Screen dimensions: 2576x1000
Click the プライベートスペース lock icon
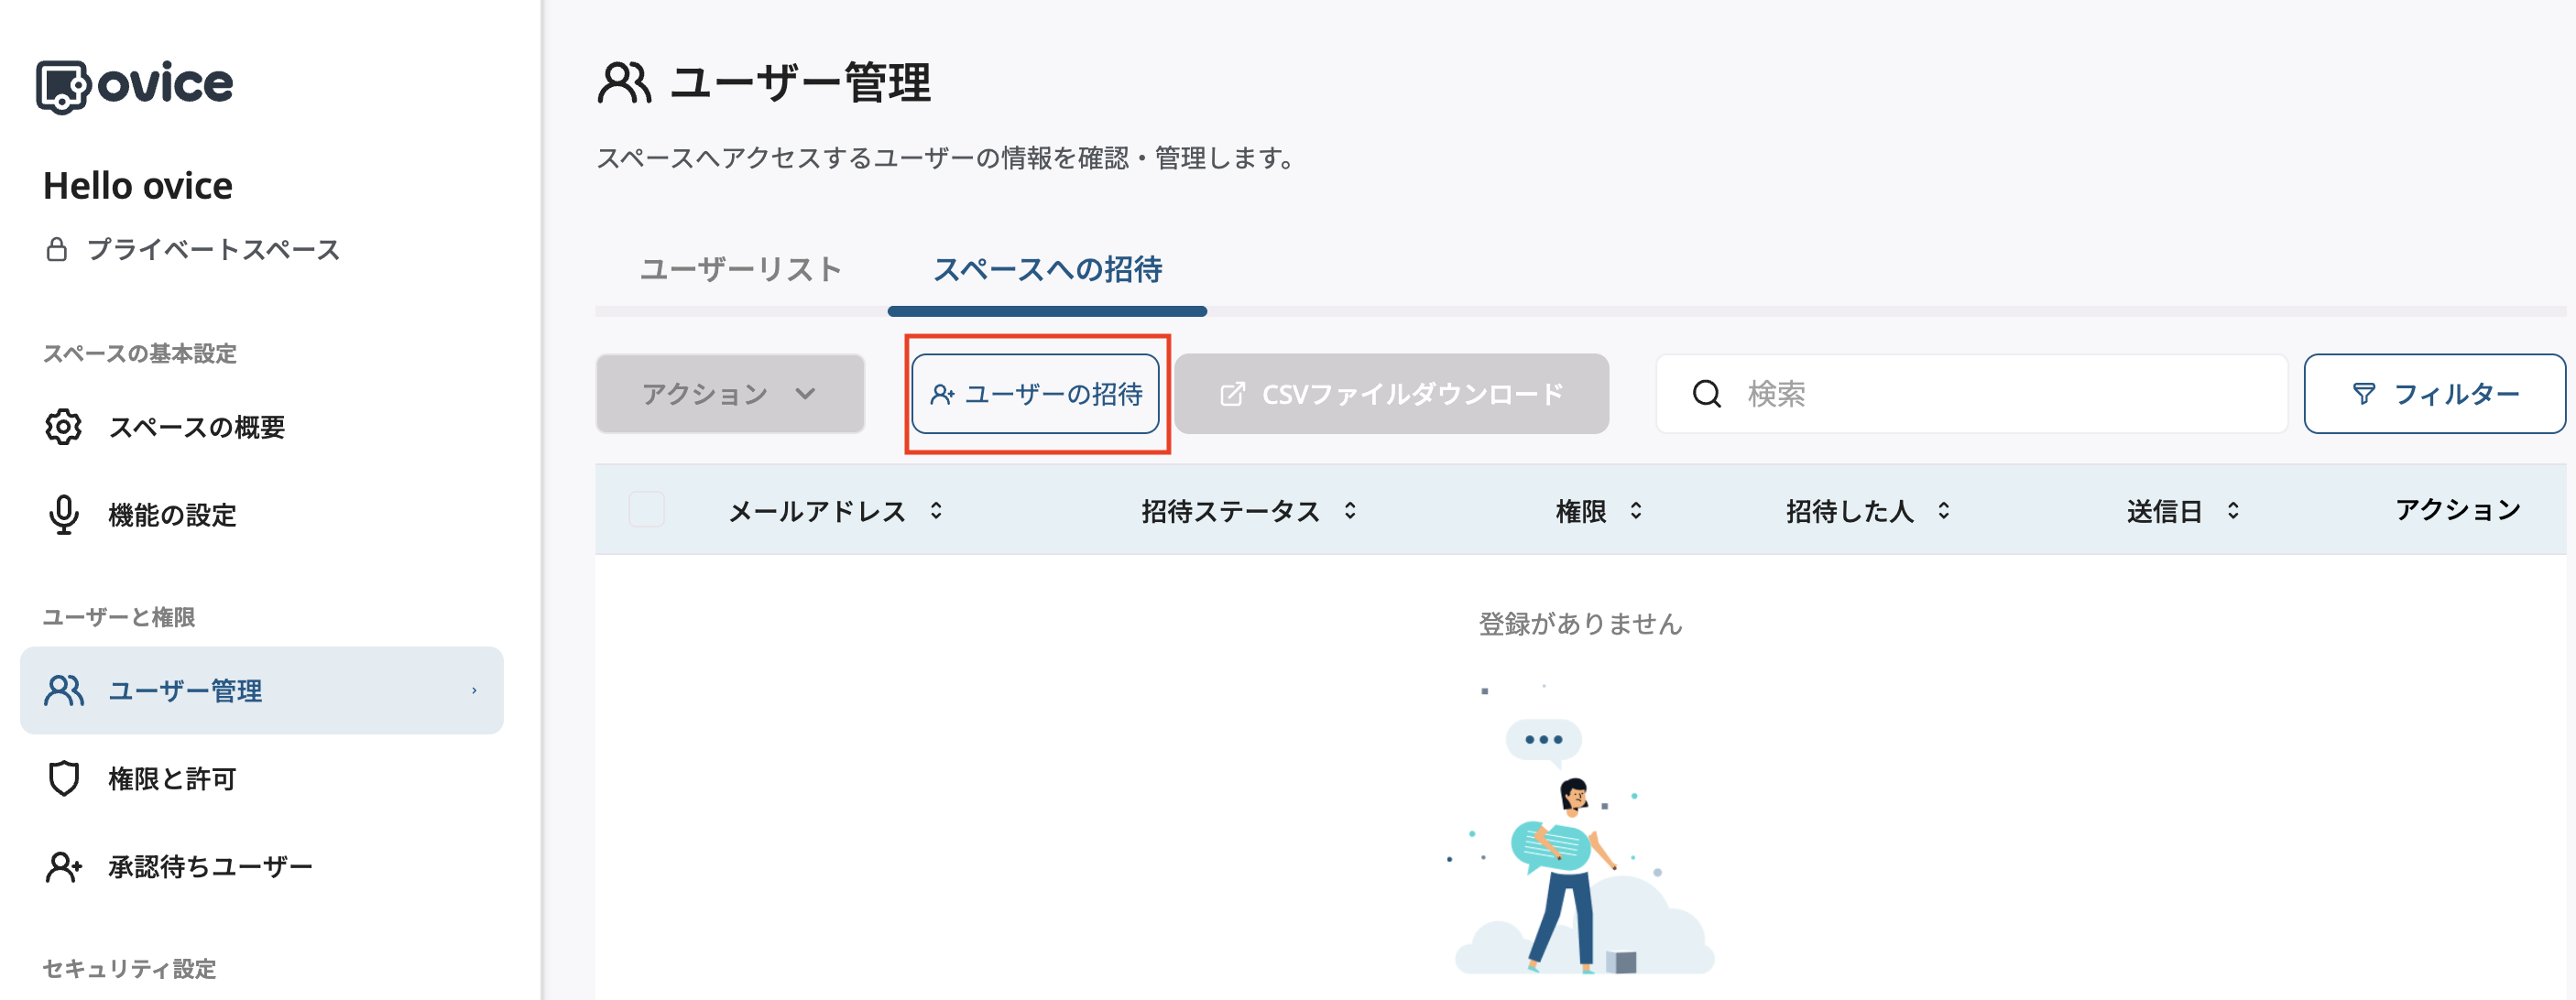[x=56, y=249]
